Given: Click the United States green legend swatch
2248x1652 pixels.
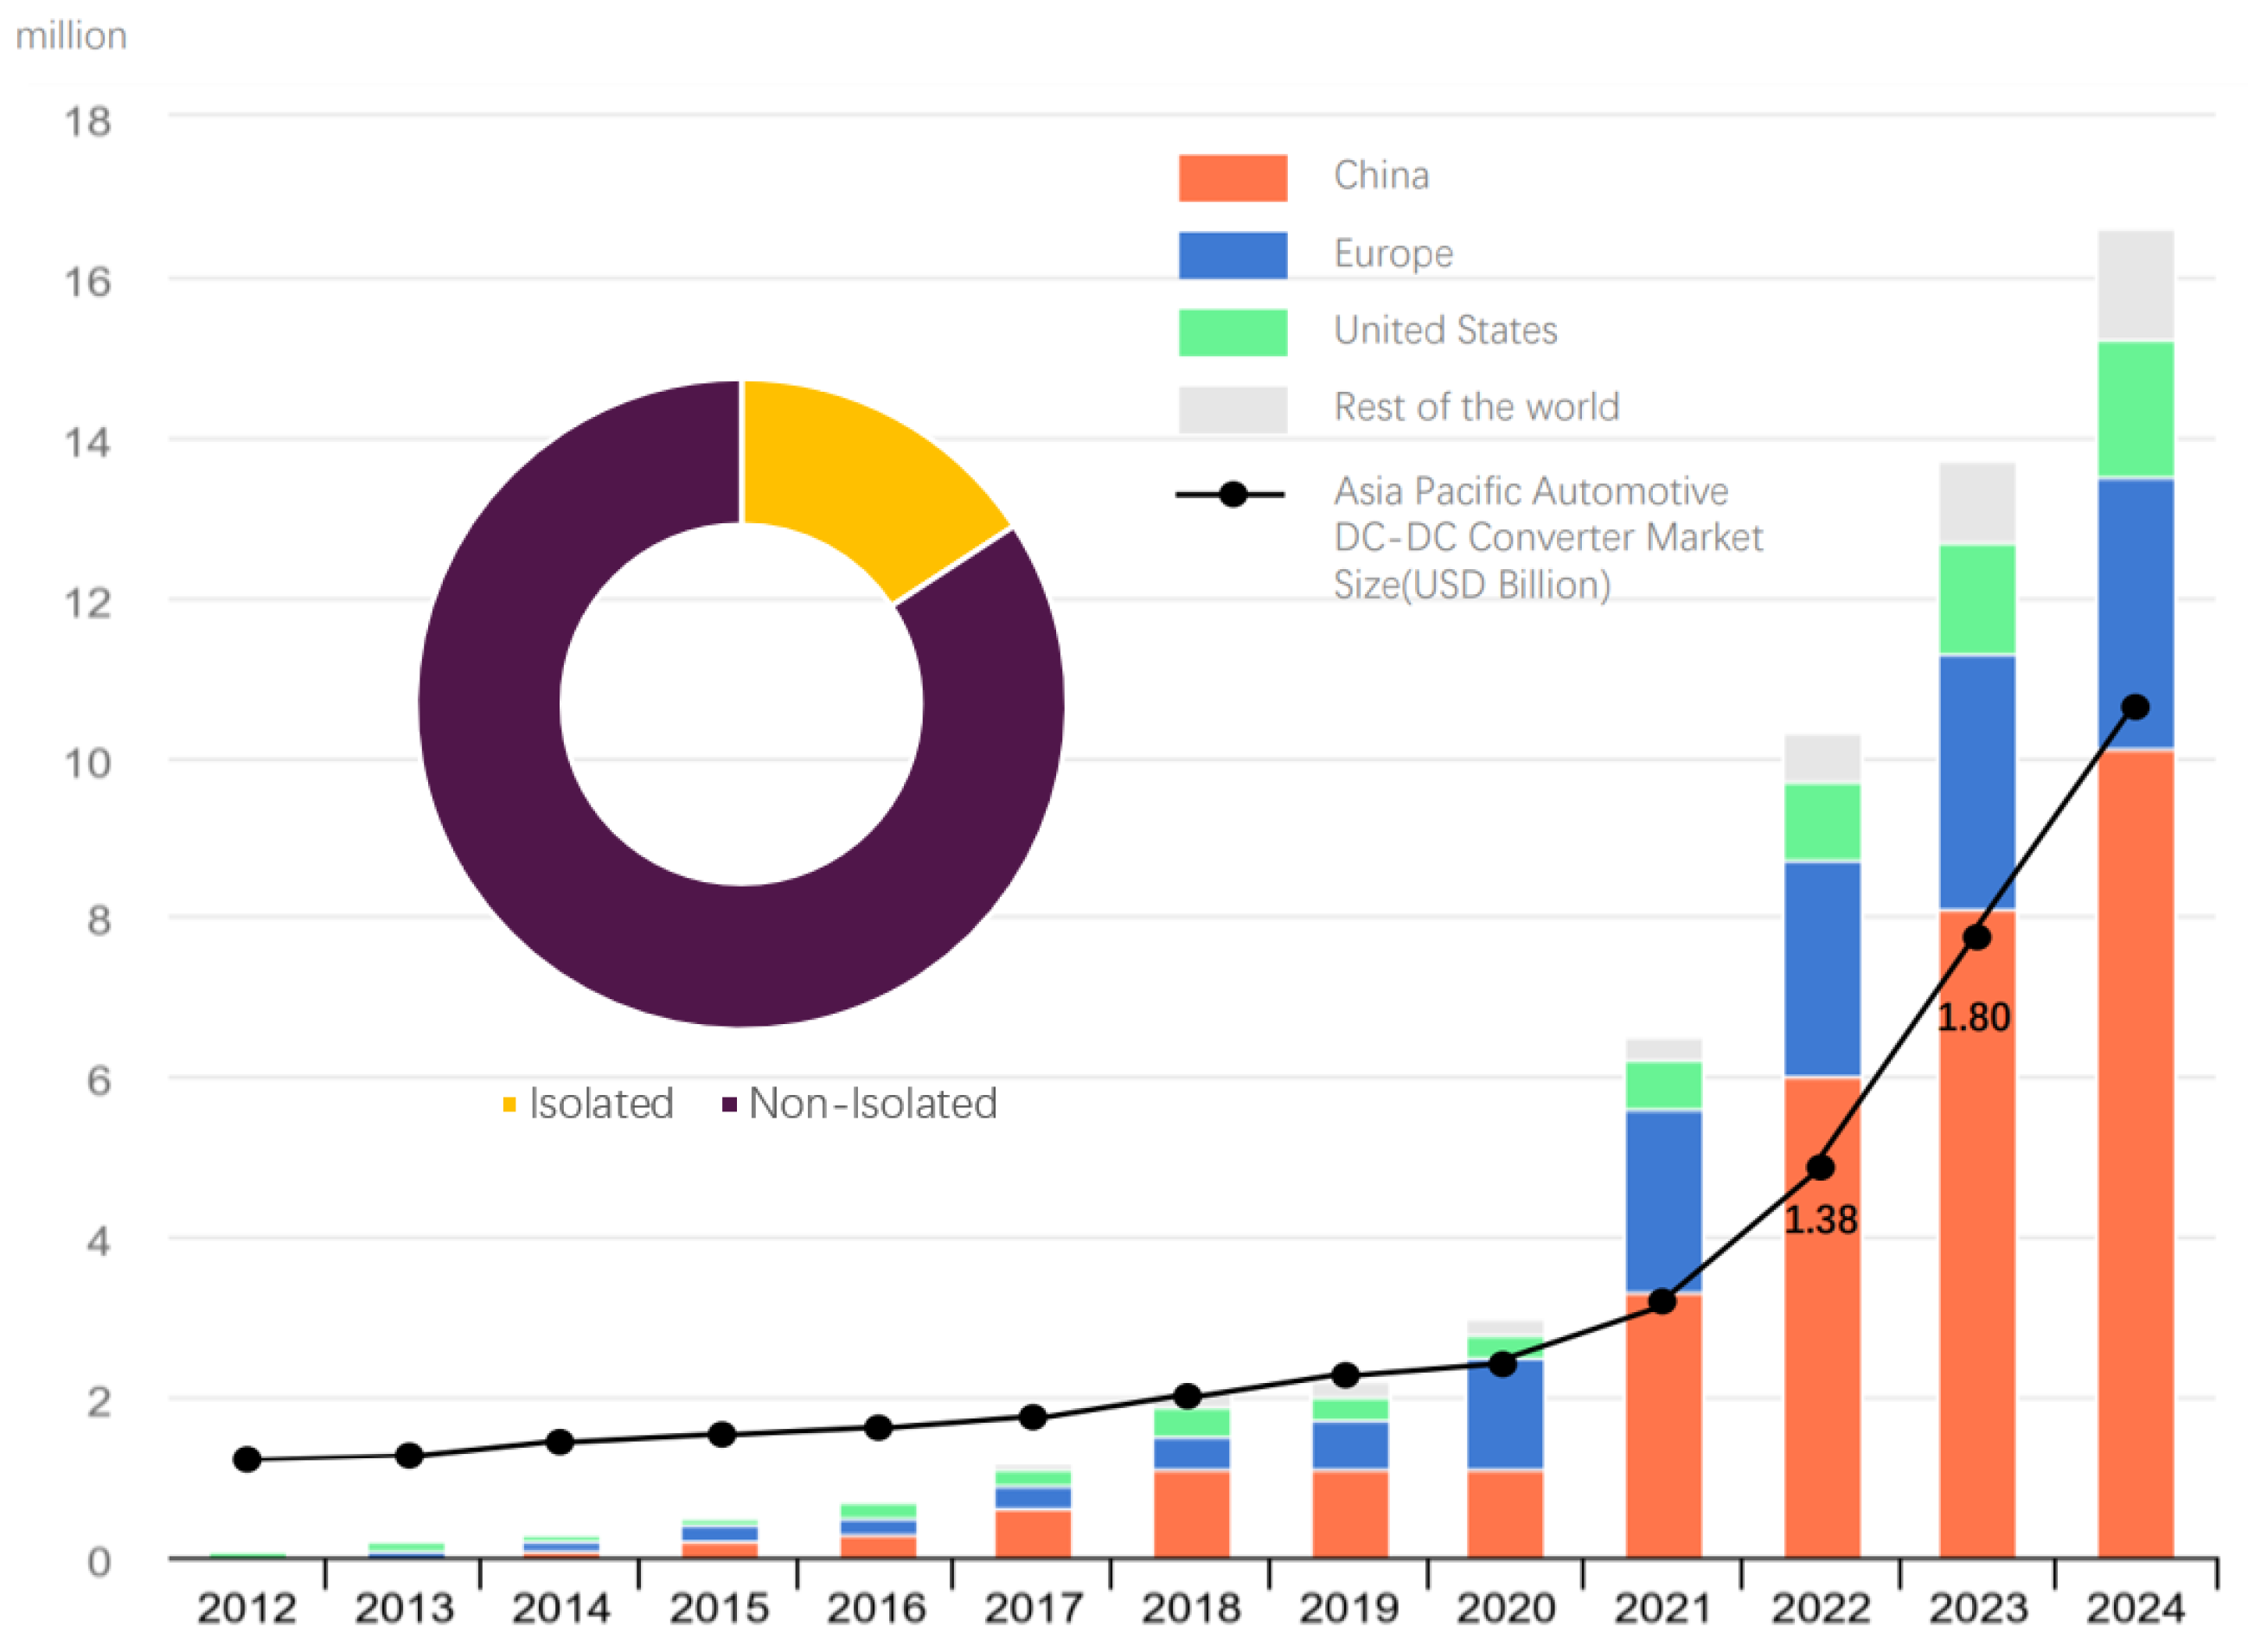Looking at the screenshot, I should point(1233,332).
